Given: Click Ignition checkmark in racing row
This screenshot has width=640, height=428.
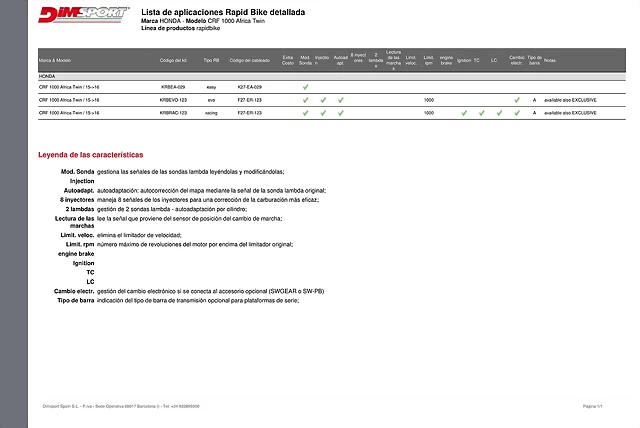Looking at the screenshot, I should [464, 113].
